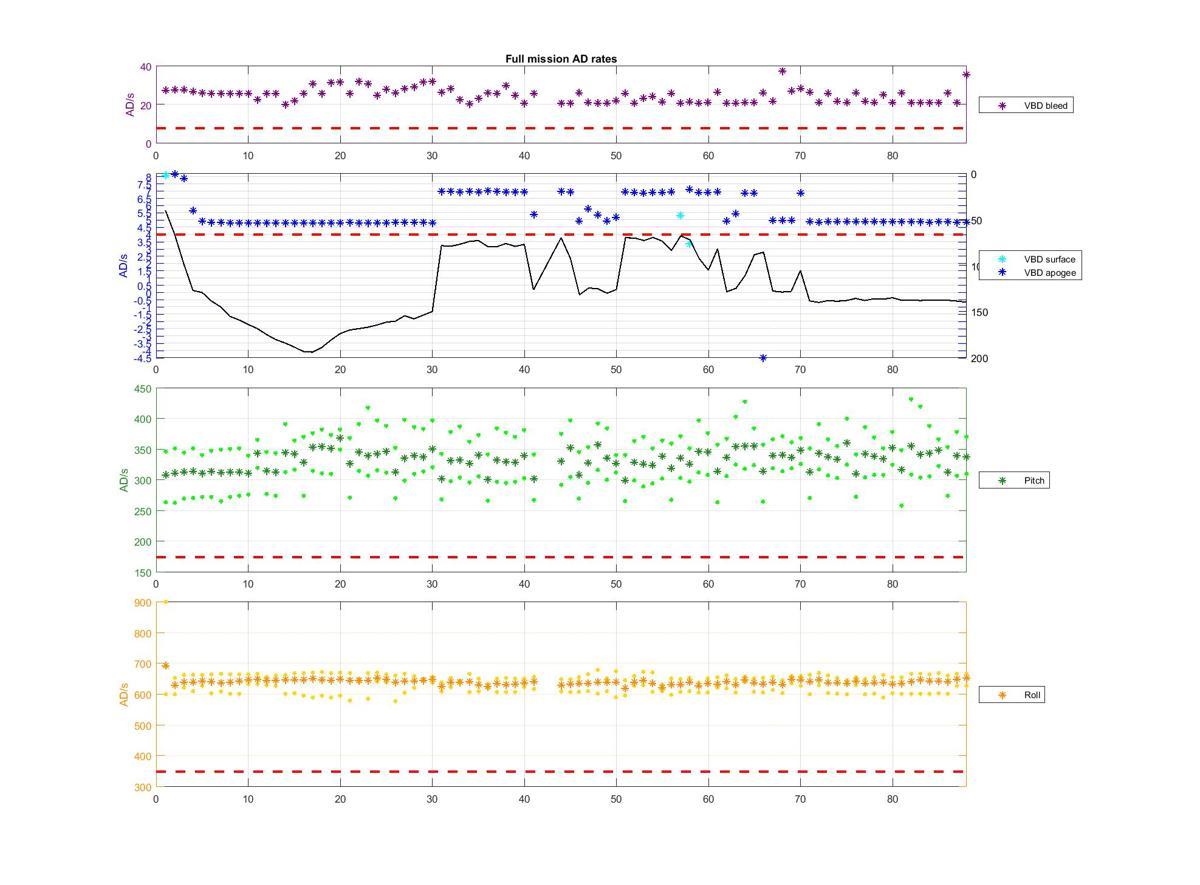Viewport: 1200px width, 885px height.
Task: Click the orange star marker in Roll legend
Action: coord(1002,694)
